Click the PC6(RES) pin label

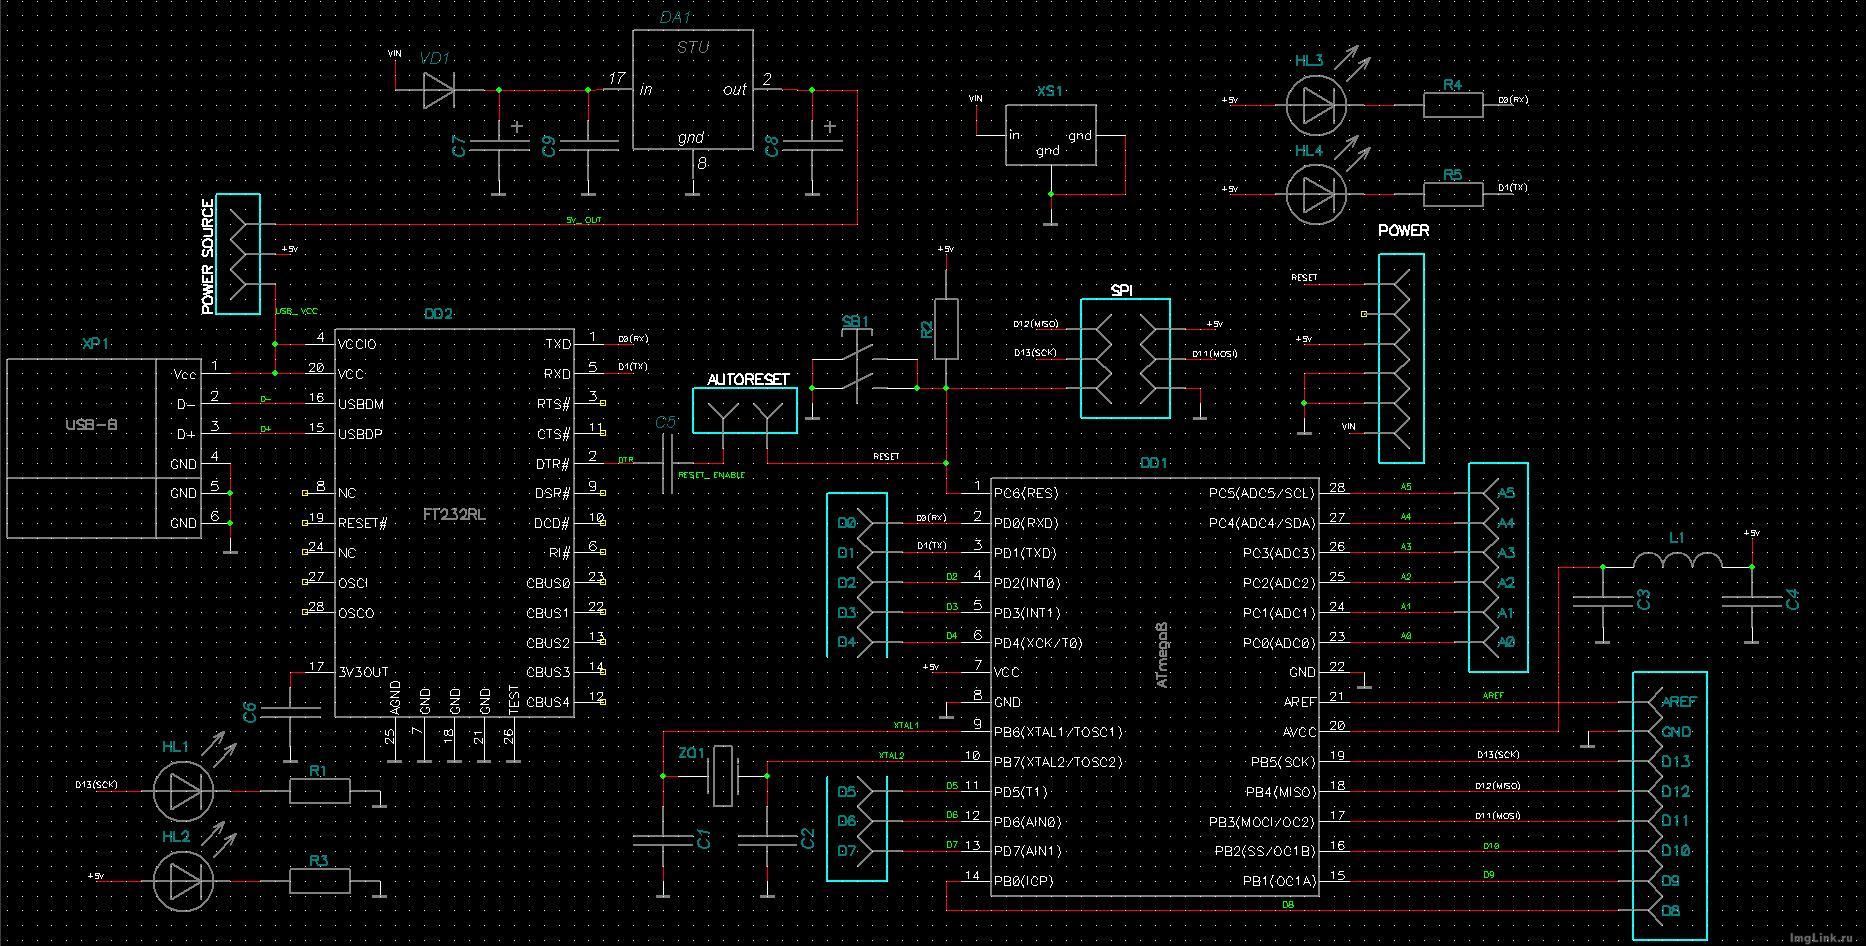(x=1026, y=493)
